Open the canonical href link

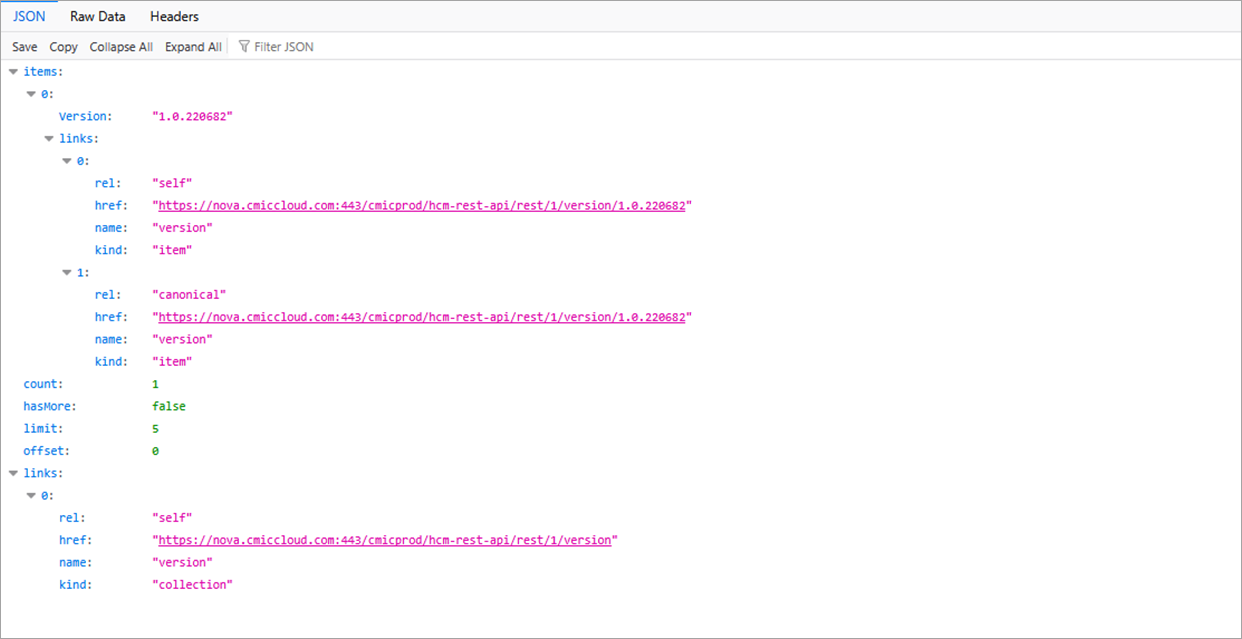click(421, 316)
